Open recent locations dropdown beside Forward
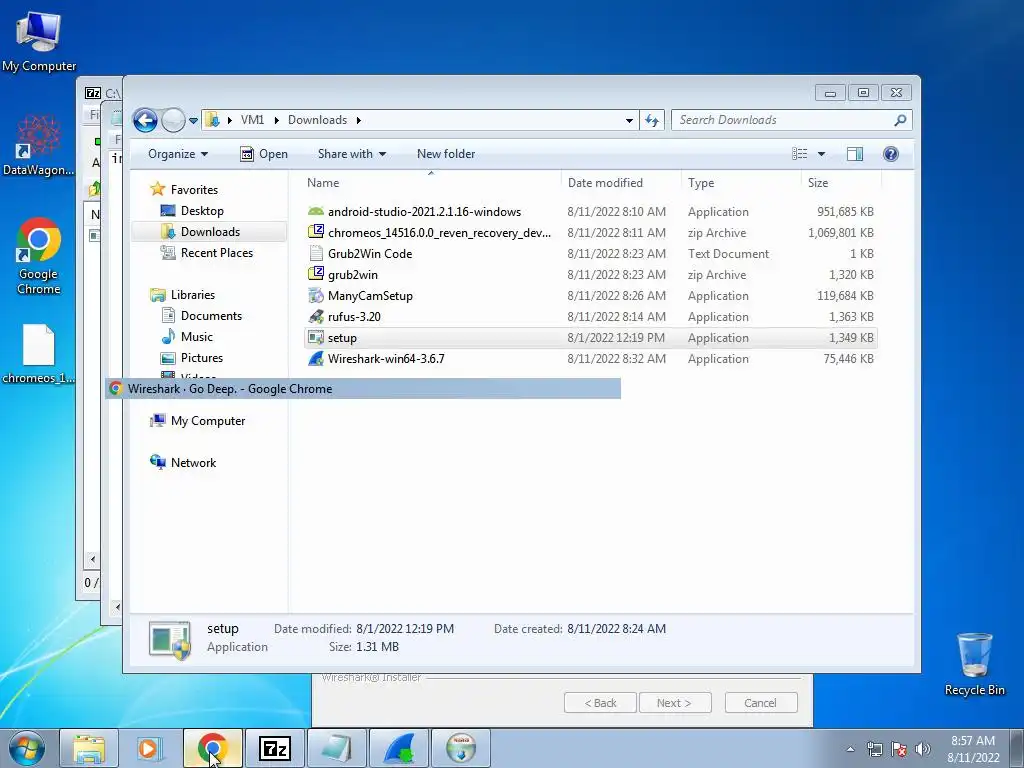The height and width of the screenshot is (768, 1024). (193, 121)
